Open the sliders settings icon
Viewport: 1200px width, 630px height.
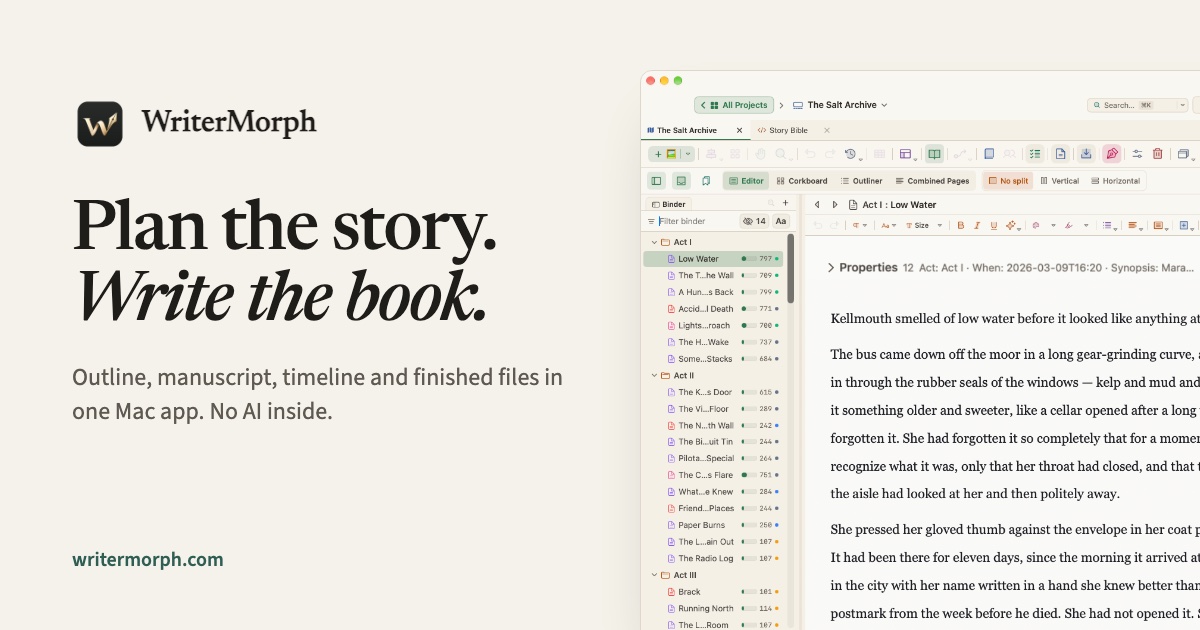point(1137,154)
